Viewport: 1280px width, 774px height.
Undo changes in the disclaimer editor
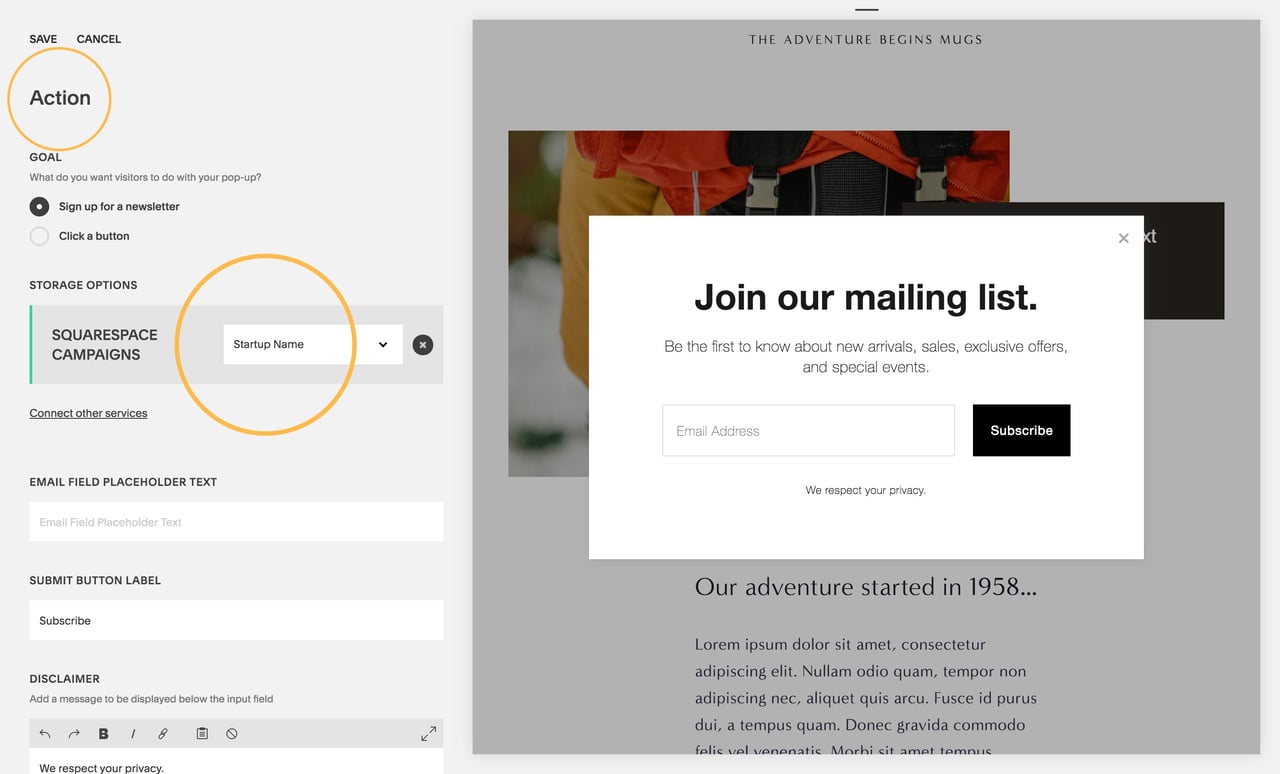click(x=44, y=733)
